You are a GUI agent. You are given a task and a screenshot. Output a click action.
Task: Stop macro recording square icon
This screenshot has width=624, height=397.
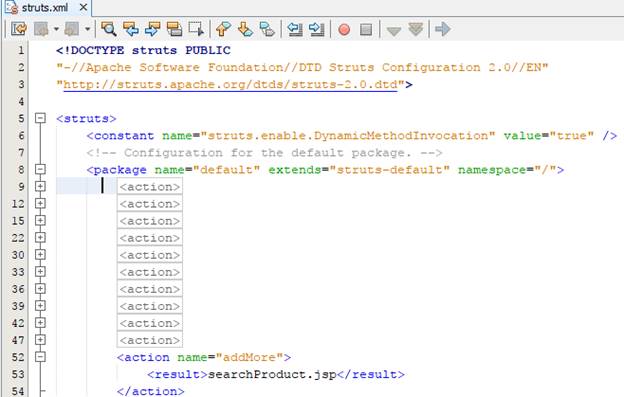(366, 29)
